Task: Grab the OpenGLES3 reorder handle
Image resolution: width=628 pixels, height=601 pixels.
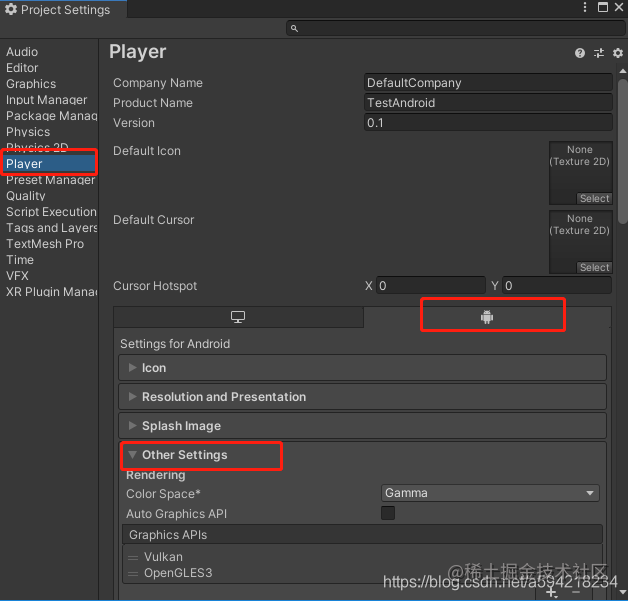Action: (133, 573)
